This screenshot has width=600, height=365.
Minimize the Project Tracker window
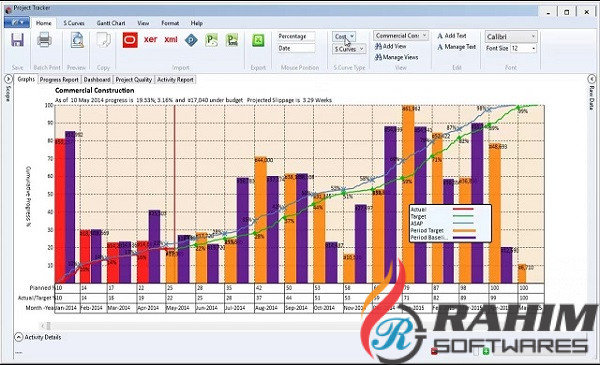click(x=549, y=12)
